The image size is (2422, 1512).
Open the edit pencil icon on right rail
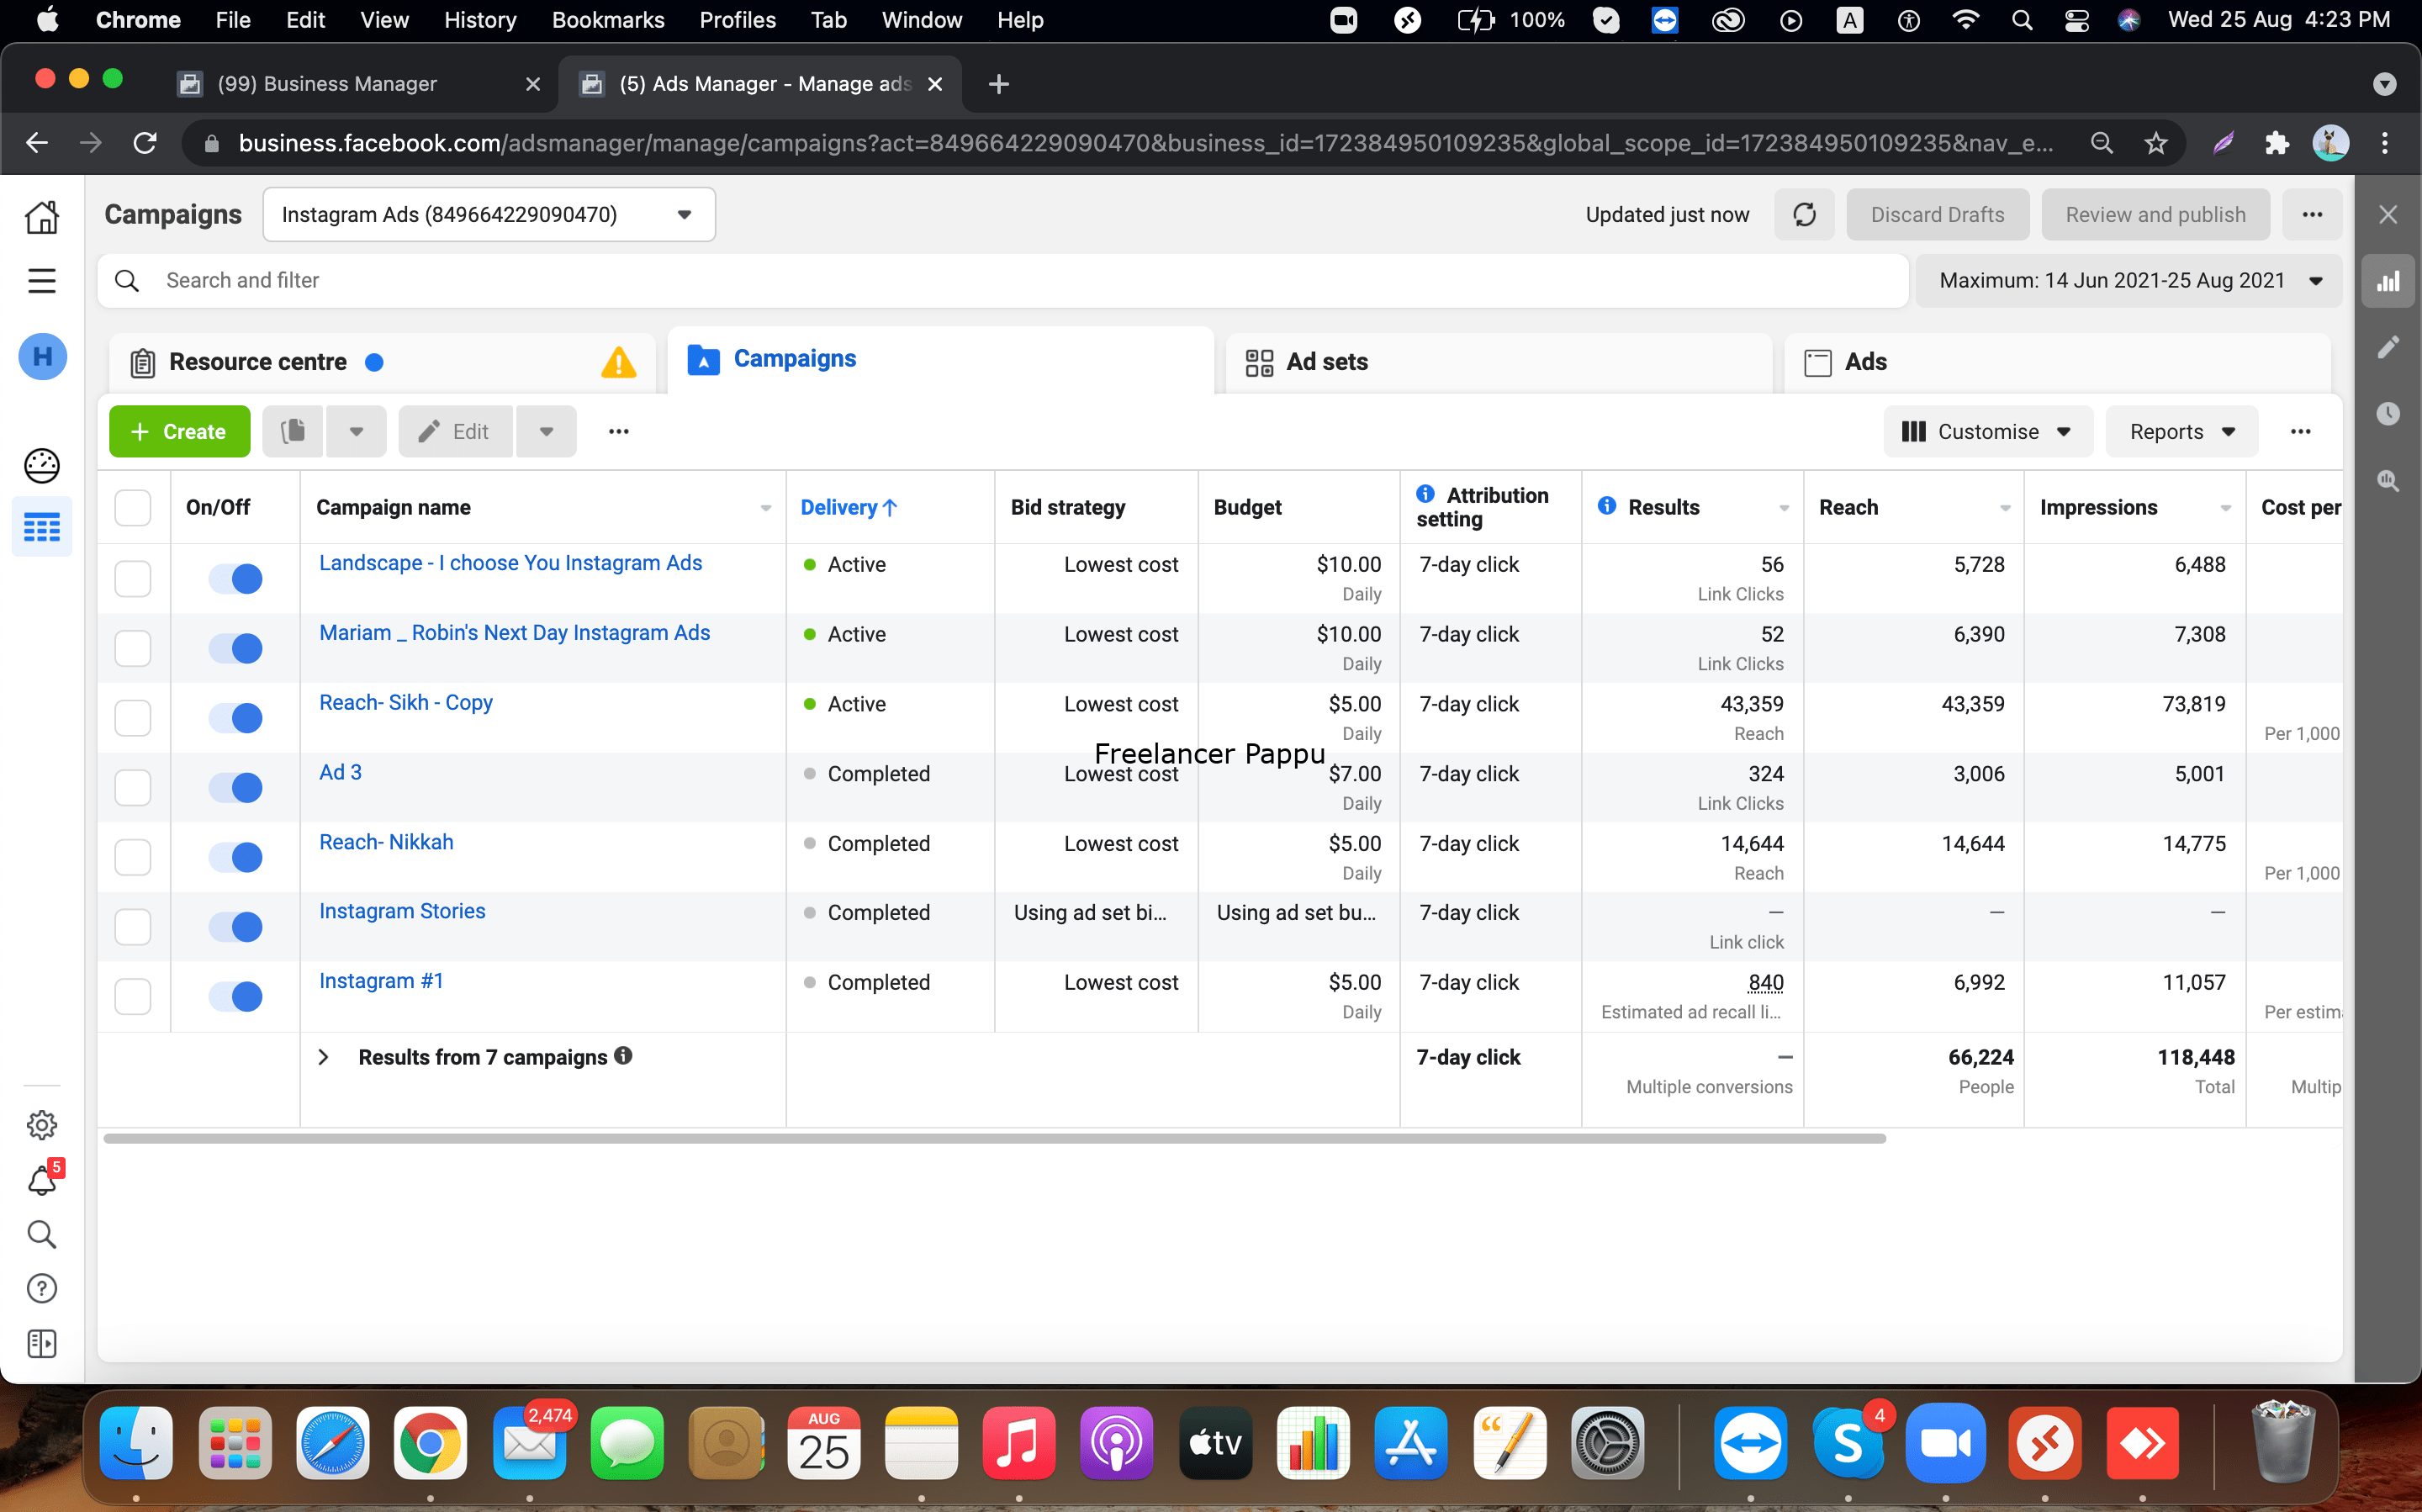point(2388,347)
